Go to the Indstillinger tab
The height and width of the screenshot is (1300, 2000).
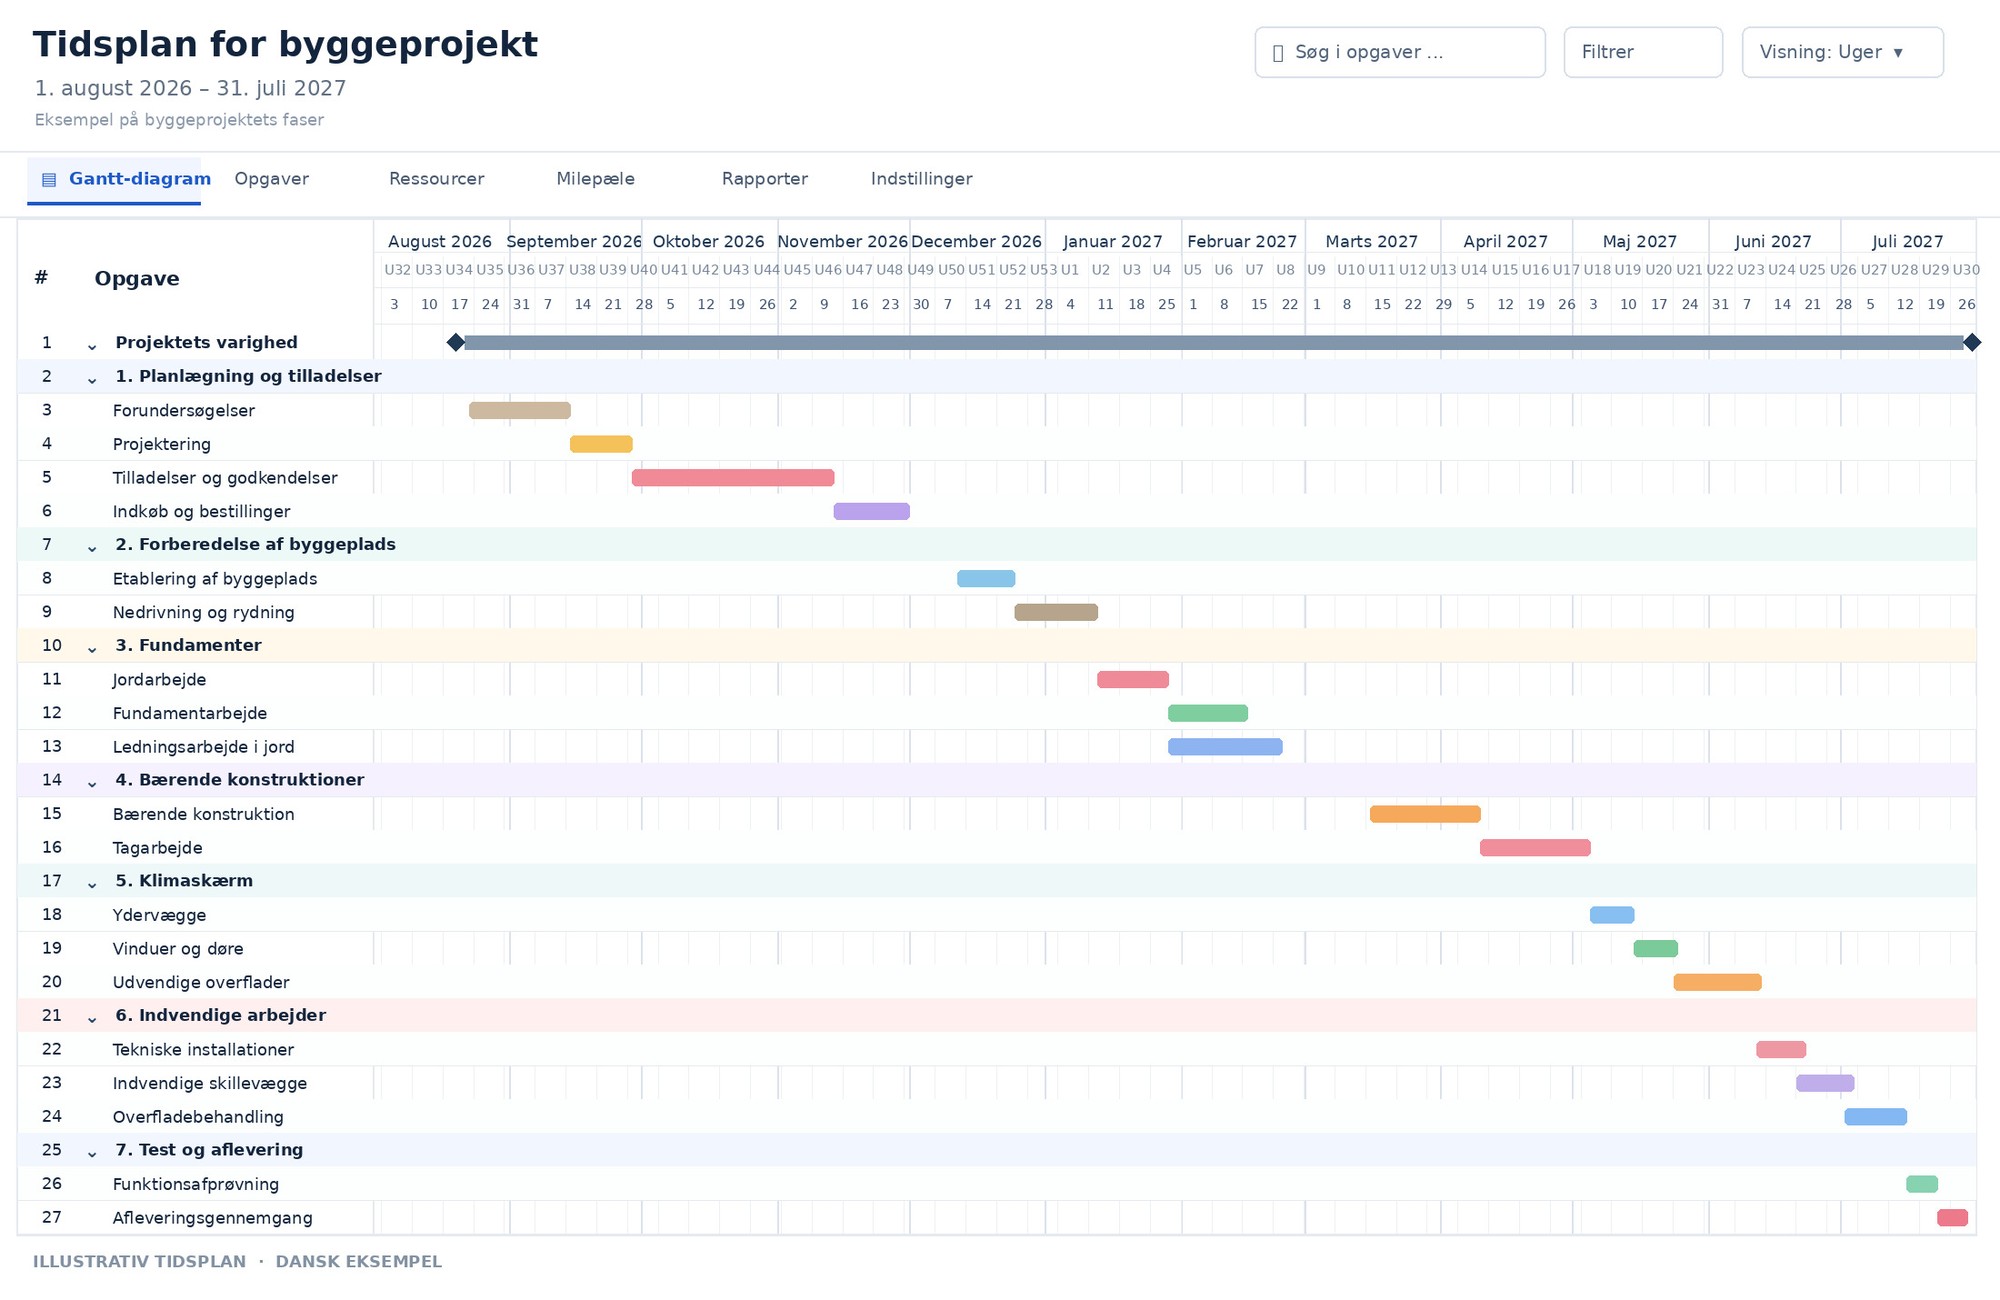pos(922,179)
